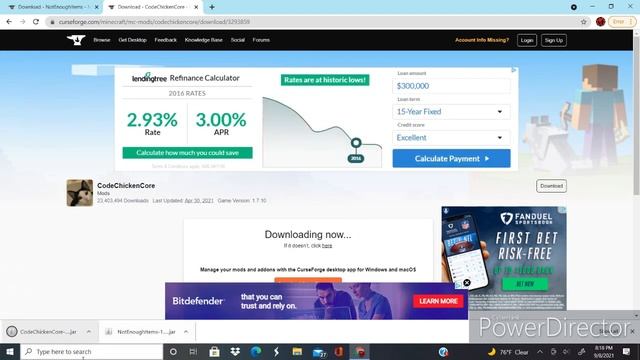The image size is (640, 360).
Task: Expand the 15-Year Fixed loan term dropdown
Action: 451,111
